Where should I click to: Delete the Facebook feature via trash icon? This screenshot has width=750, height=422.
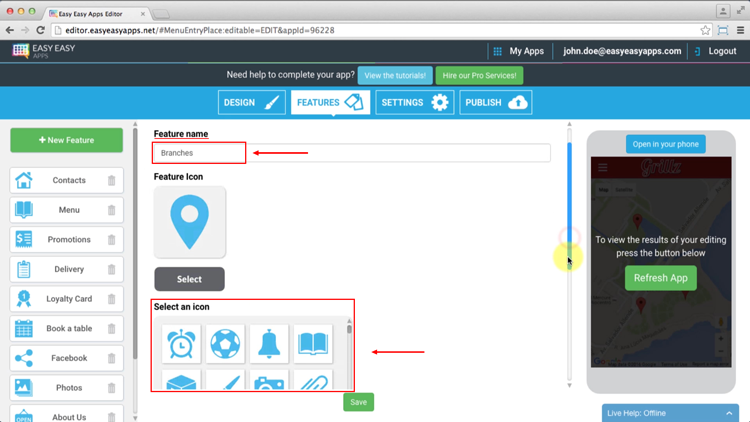(x=111, y=358)
